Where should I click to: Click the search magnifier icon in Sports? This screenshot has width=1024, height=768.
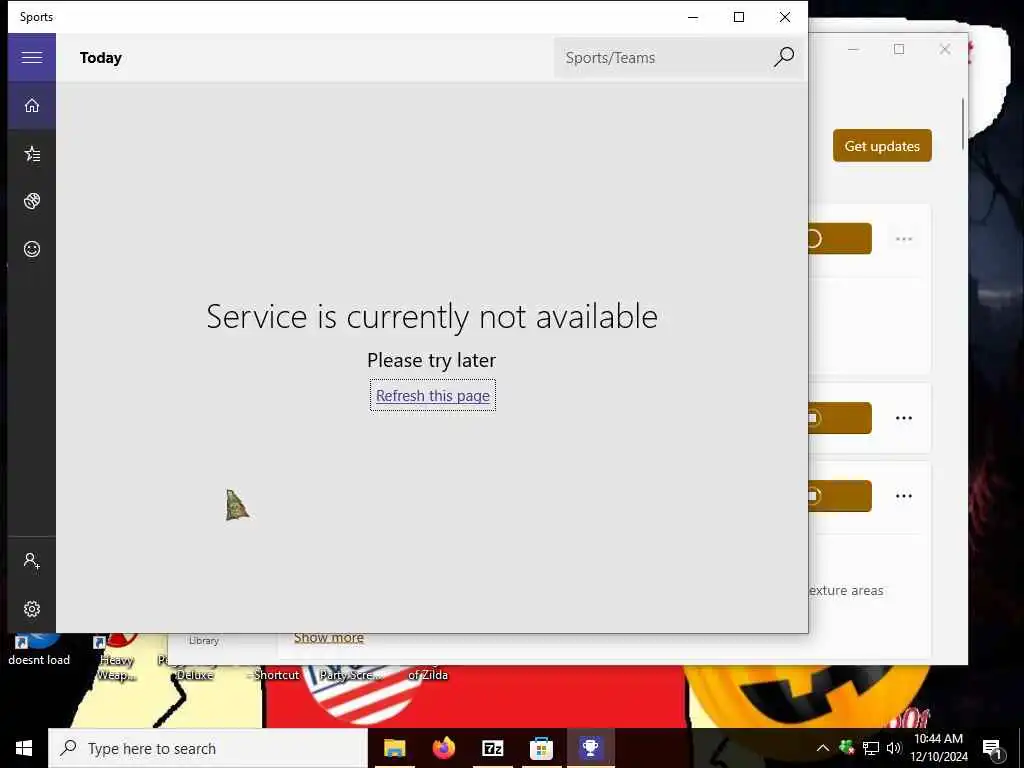pyautogui.click(x=784, y=57)
